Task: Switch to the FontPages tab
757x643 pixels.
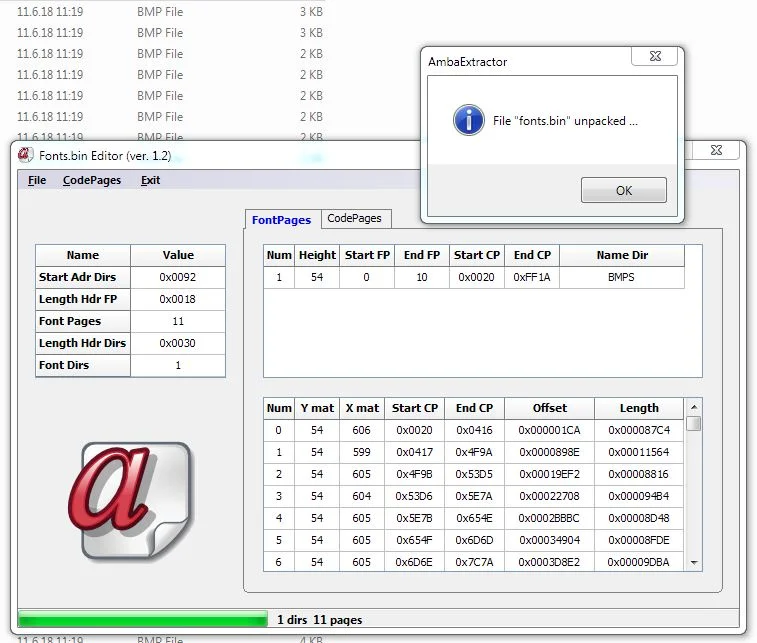Action: click(x=282, y=220)
